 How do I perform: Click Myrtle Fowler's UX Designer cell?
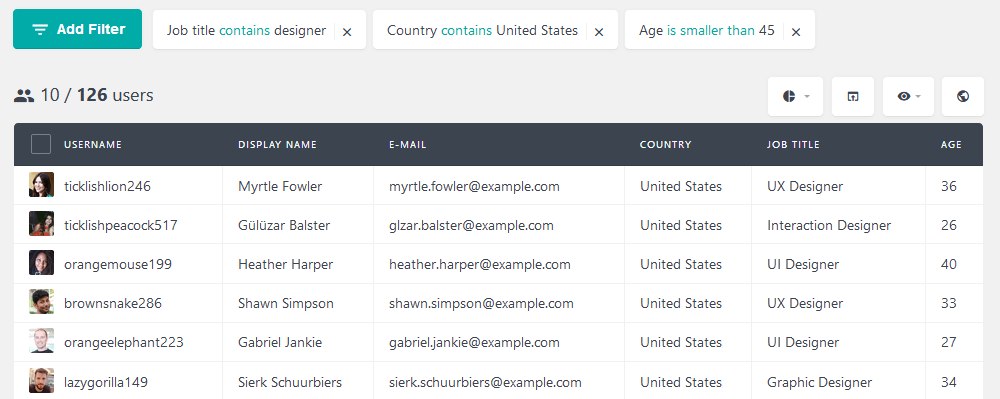(x=805, y=186)
